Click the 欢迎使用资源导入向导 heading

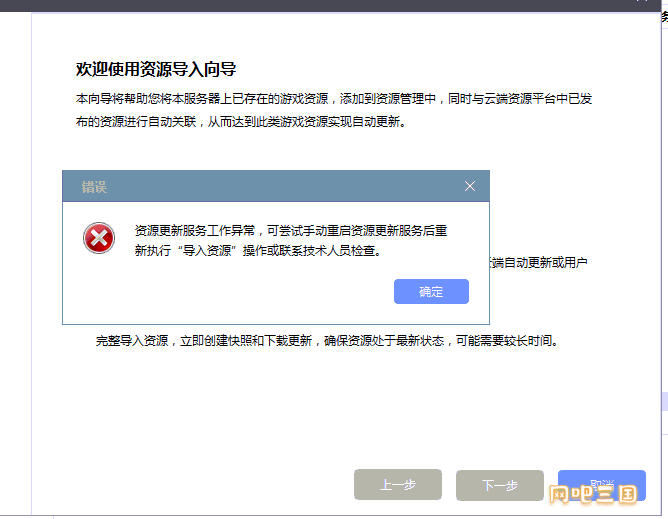point(156,69)
